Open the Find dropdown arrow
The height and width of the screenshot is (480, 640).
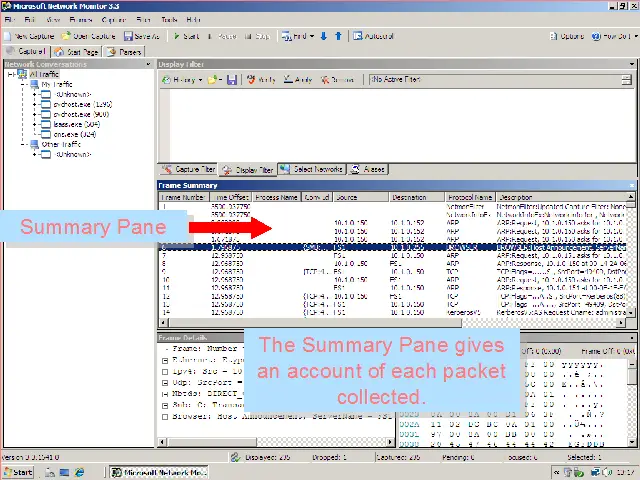(312, 36)
